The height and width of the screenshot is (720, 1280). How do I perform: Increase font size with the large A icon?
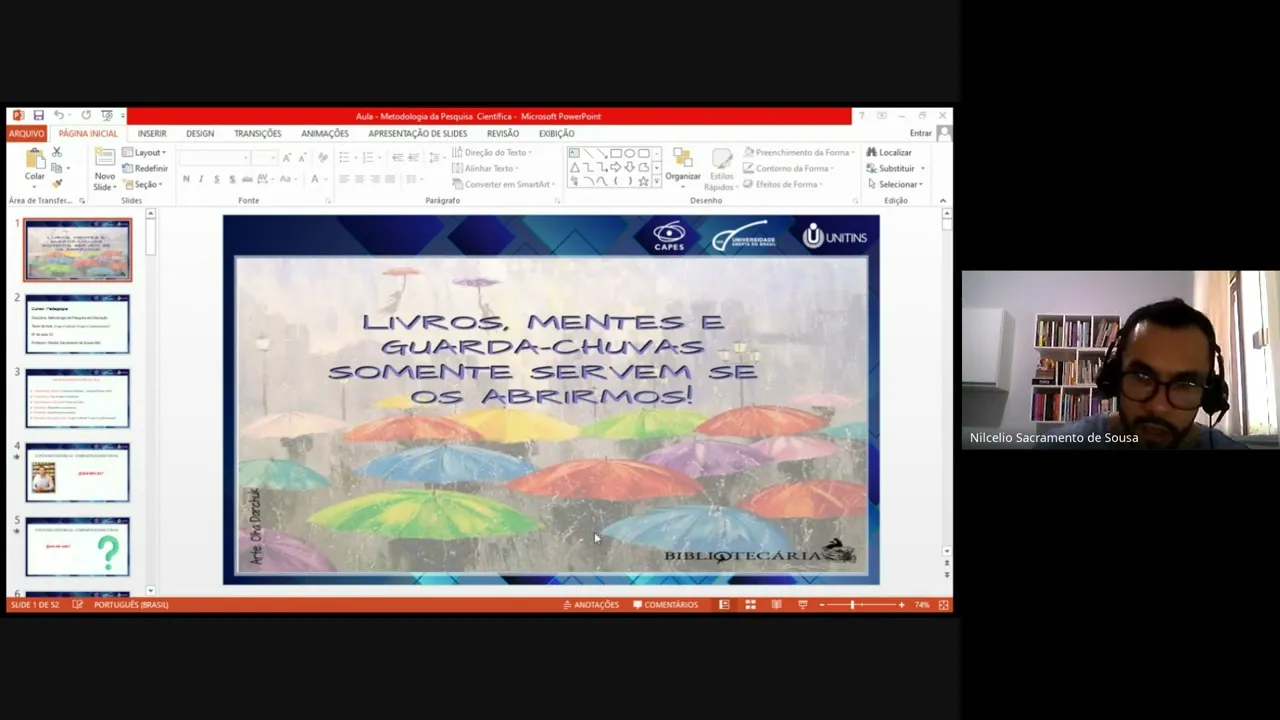pyautogui.click(x=287, y=158)
